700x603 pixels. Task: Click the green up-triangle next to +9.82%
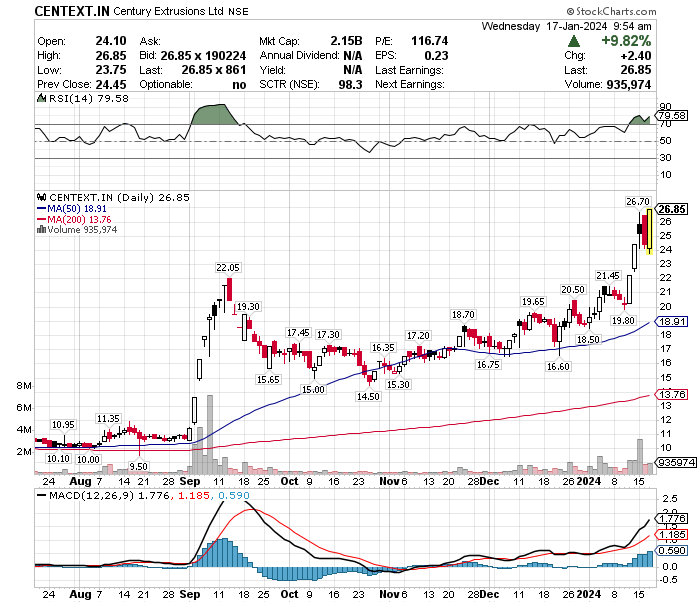coord(574,42)
